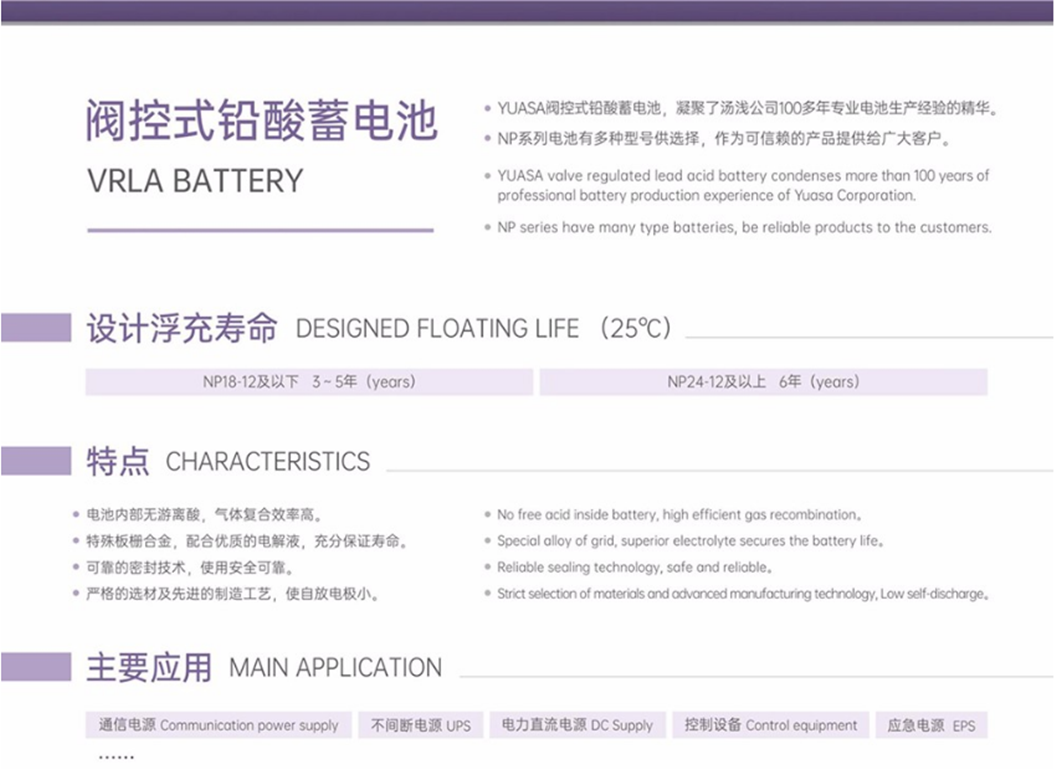The width and height of the screenshot is (1056, 769).
Task: Click the Chinese title 阀控式铅酸蓄电池
Action: [x=262, y=121]
